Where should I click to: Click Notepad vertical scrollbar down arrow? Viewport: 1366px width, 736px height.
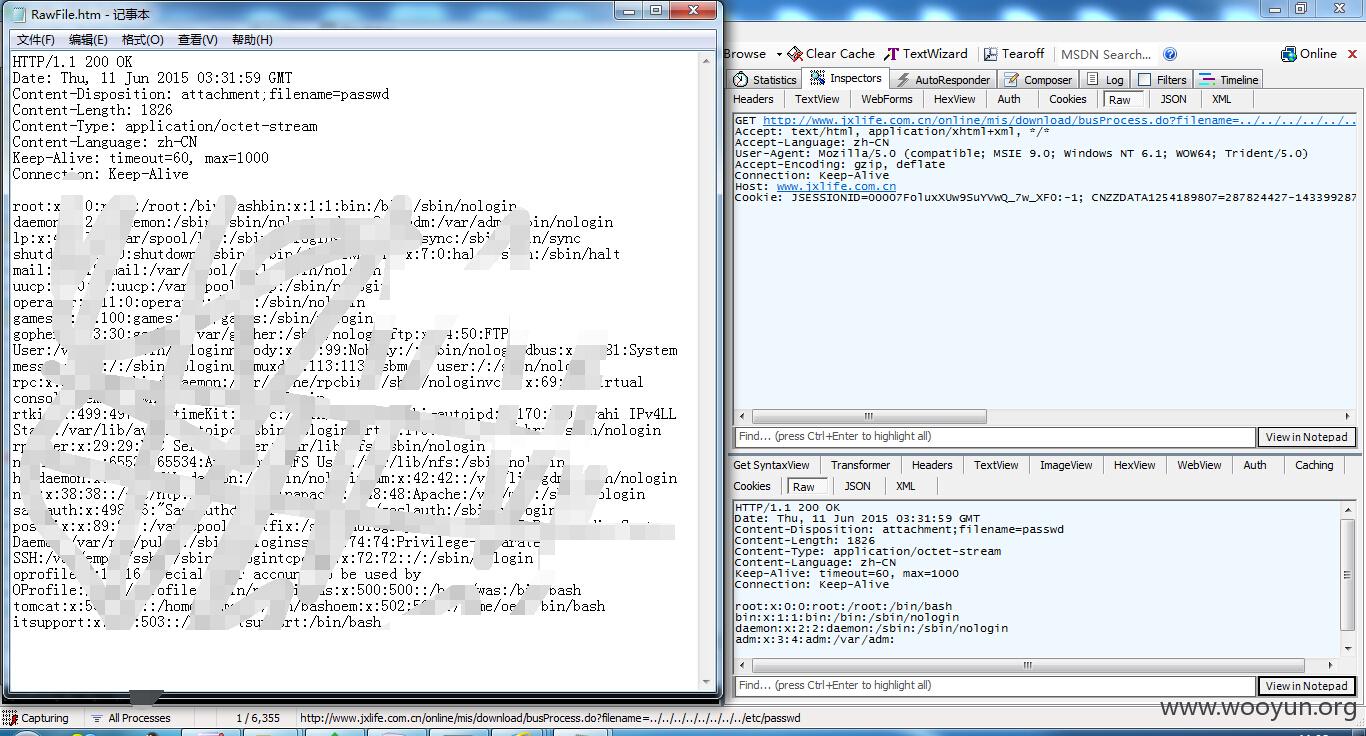[706, 682]
